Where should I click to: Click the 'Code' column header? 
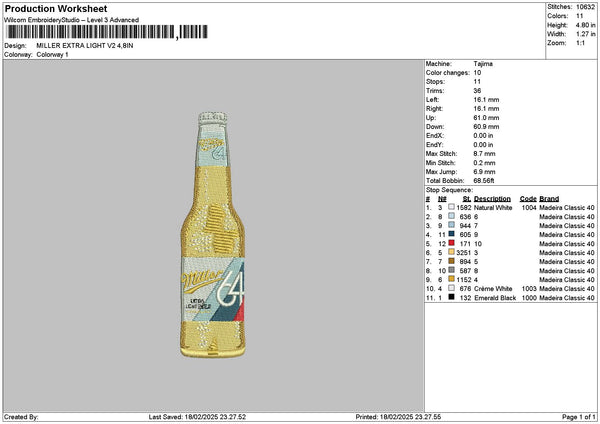(528, 199)
